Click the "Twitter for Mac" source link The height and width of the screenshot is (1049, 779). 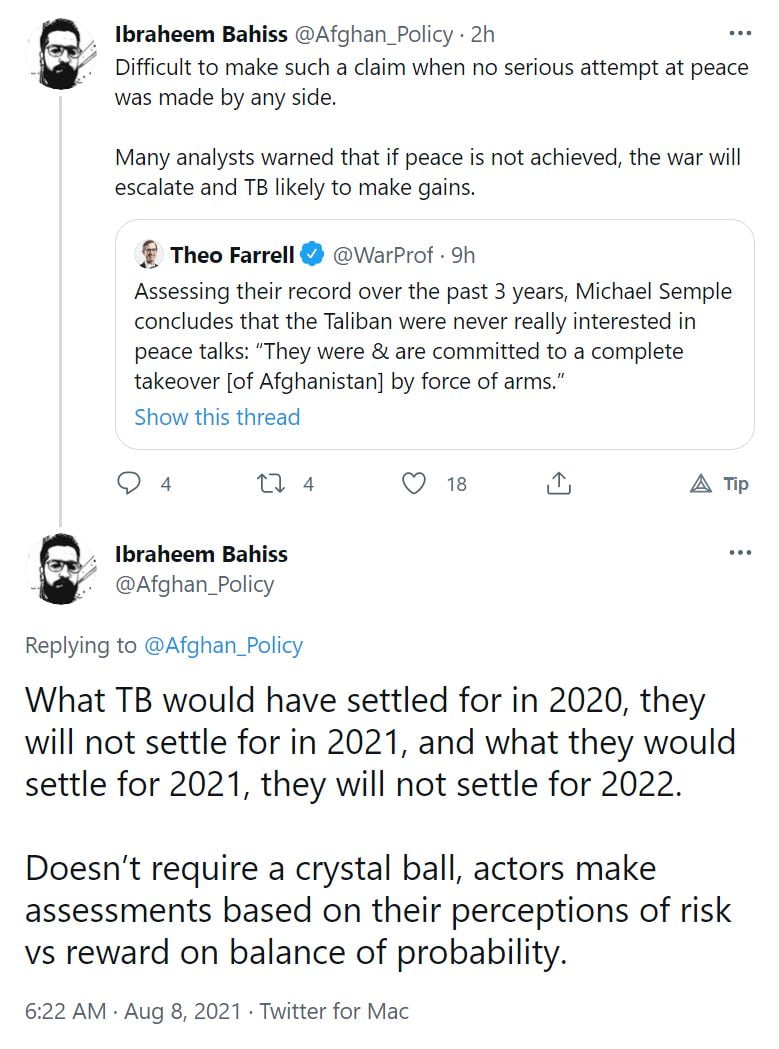[x=334, y=1011]
